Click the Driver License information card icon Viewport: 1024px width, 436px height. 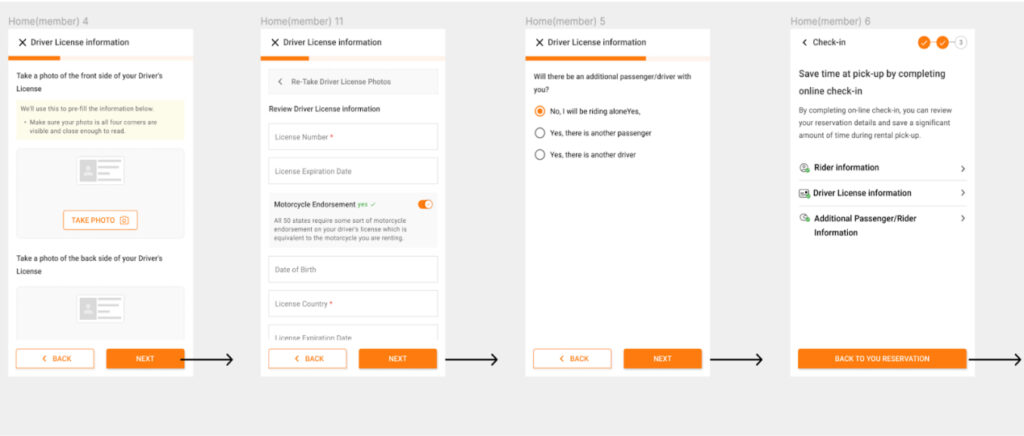coord(804,193)
